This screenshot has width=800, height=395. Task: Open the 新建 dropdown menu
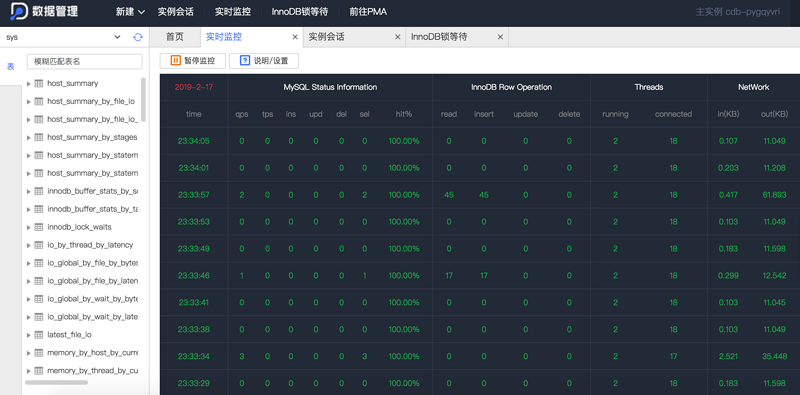pos(130,12)
